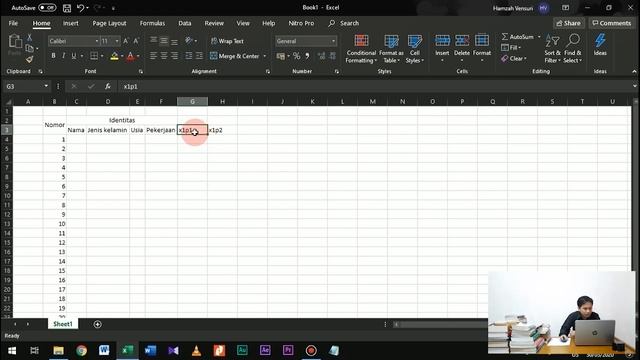Open font color dropdown arrow
This screenshot has height=360, width=640.
coord(138,56)
